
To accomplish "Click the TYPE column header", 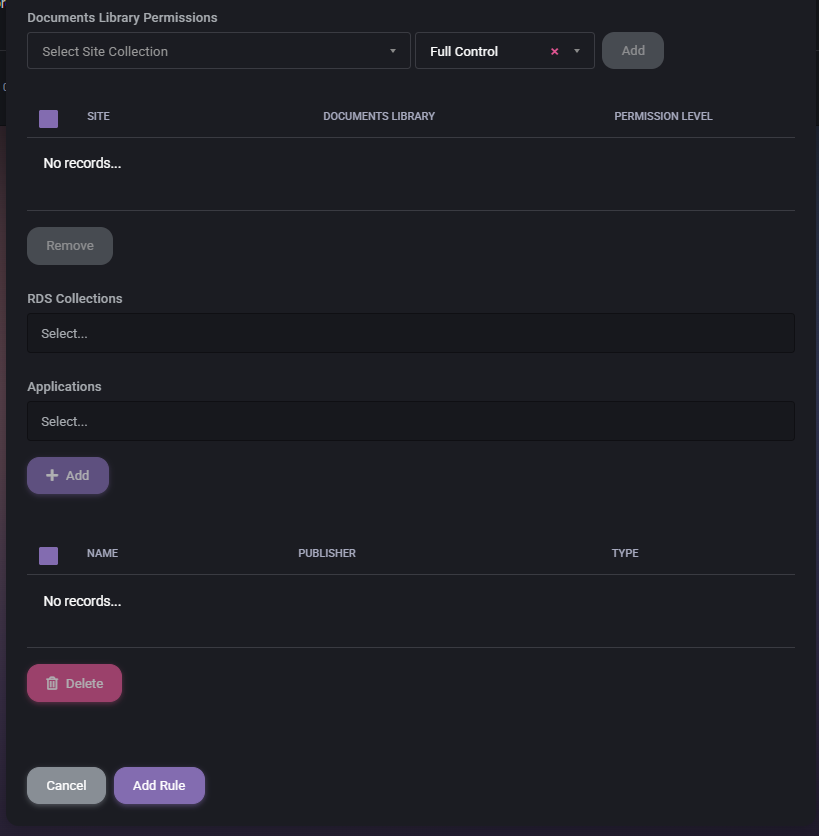I will 624,553.
